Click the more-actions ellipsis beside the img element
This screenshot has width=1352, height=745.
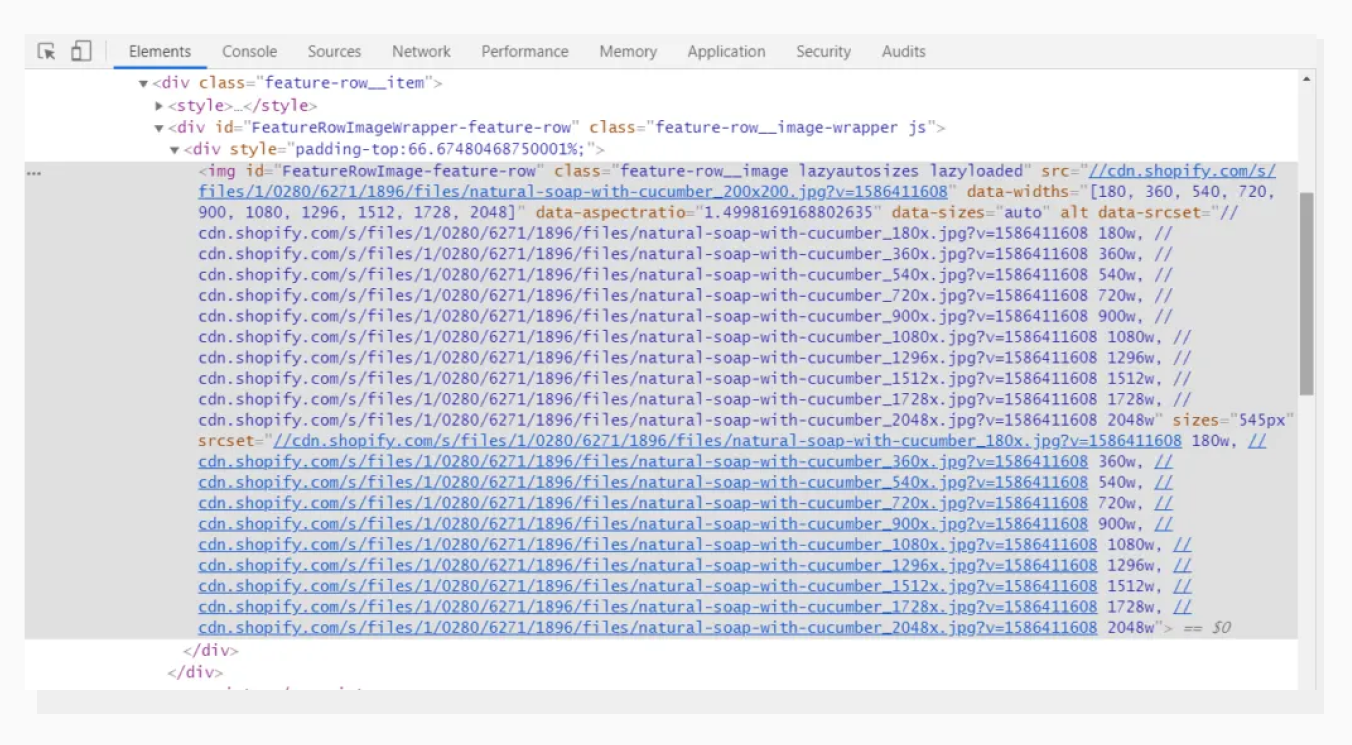click(x=34, y=172)
